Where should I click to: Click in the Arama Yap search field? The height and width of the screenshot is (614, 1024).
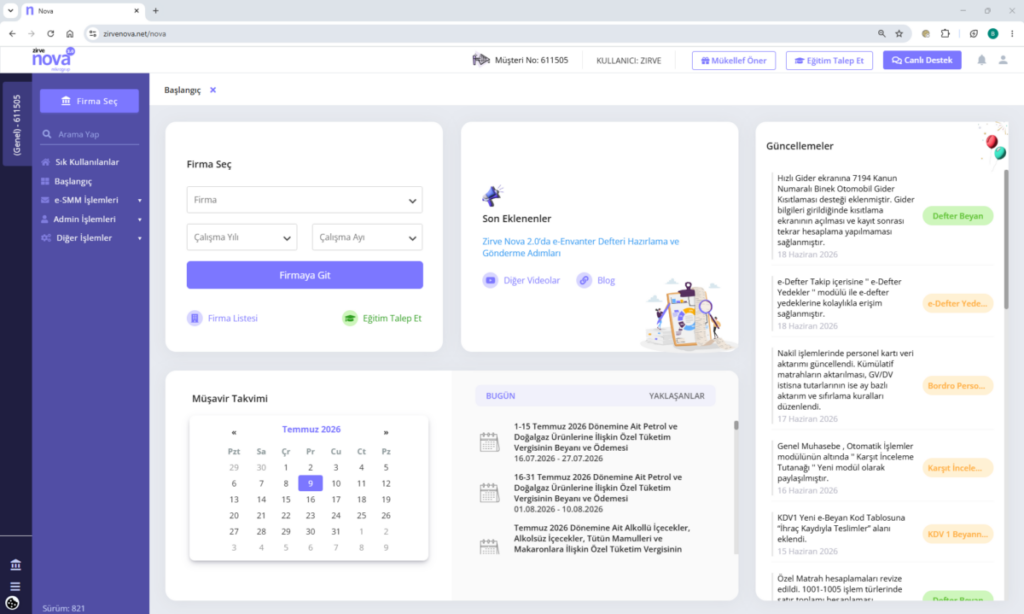(89, 134)
